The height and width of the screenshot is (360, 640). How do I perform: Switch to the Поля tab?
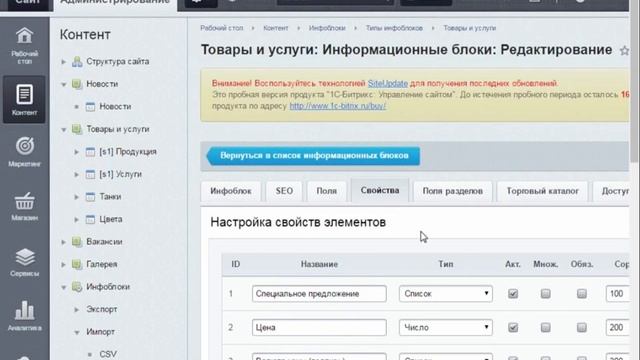(x=327, y=191)
